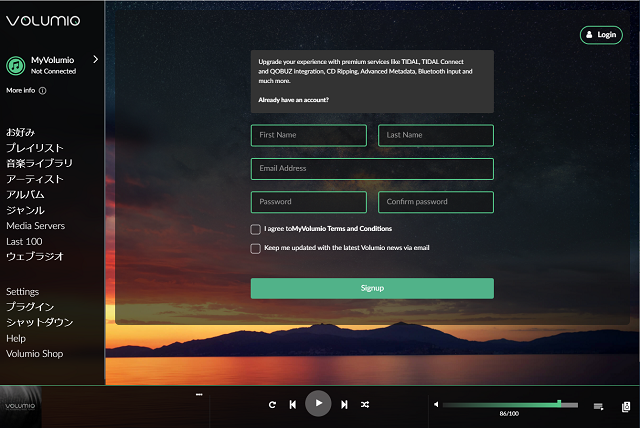Image resolution: width=640 pixels, height=428 pixels.
Task: Adjust the volume slider bar
Action: click(x=510, y=405)
